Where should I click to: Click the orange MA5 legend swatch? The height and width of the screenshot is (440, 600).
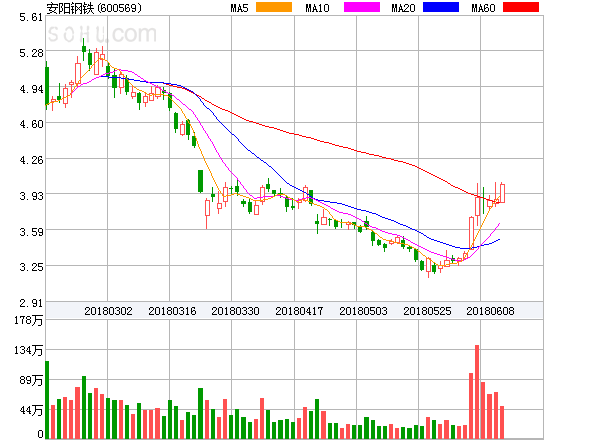[274, 7]
